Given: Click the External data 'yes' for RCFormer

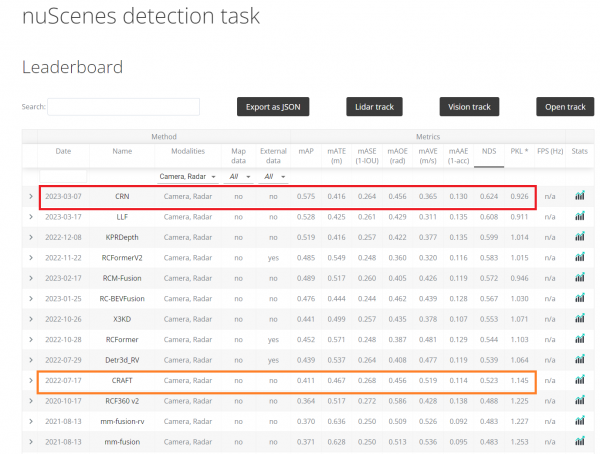Looking at the screenshot, I should pos(273,340).
